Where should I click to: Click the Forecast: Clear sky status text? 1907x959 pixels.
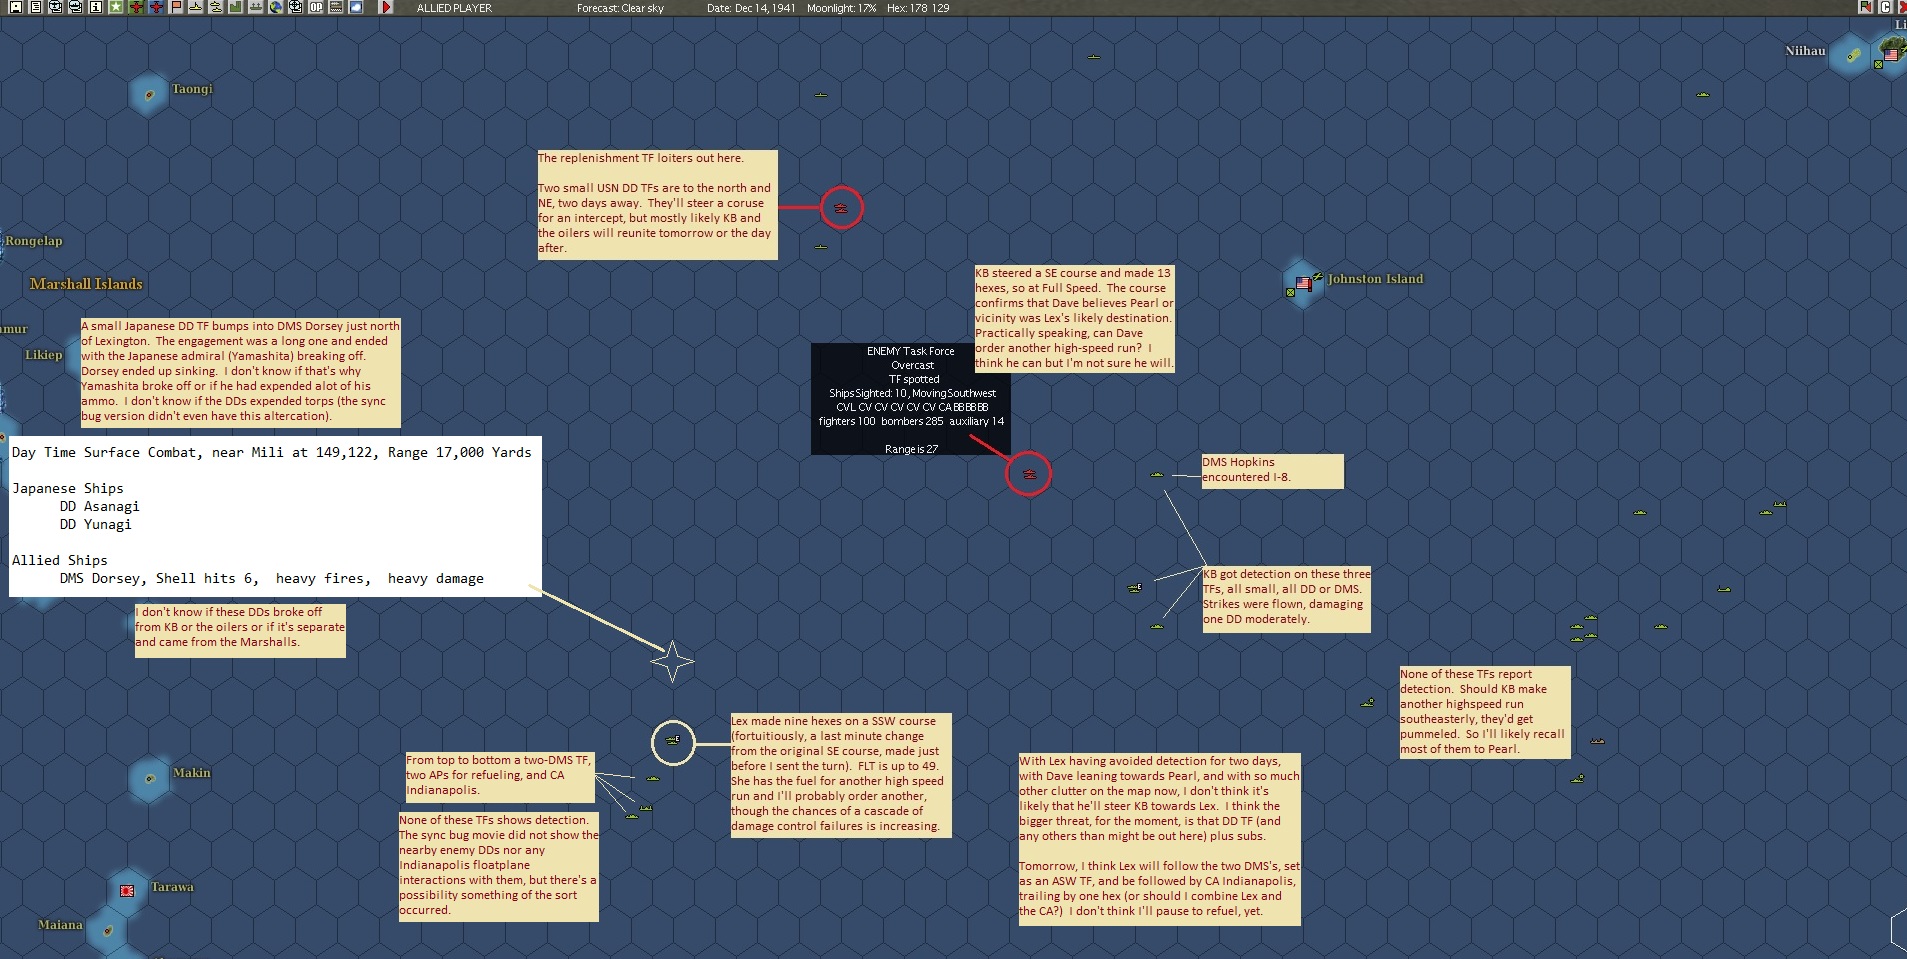620,8
